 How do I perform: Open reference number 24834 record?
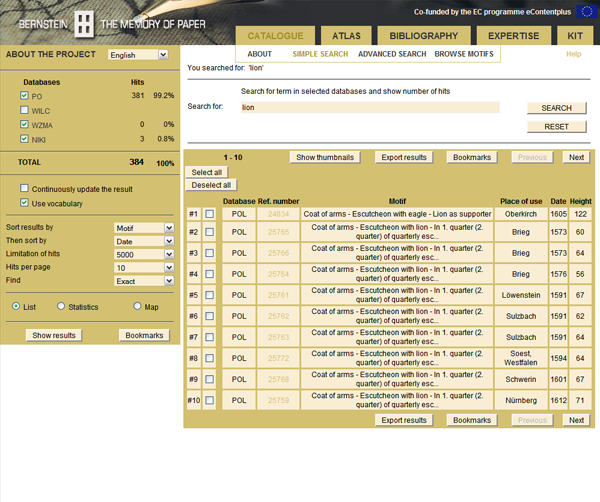tap(277, 214)
